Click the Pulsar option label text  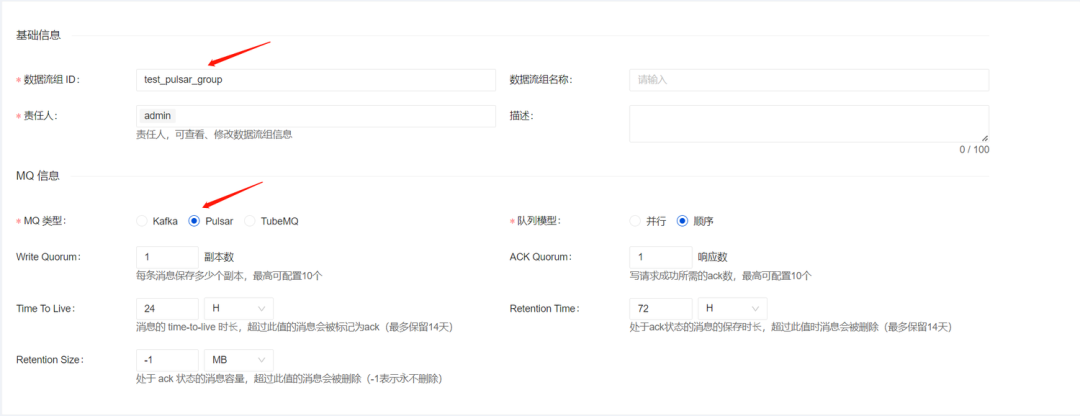pyautogui.click(x=219, y=221)
